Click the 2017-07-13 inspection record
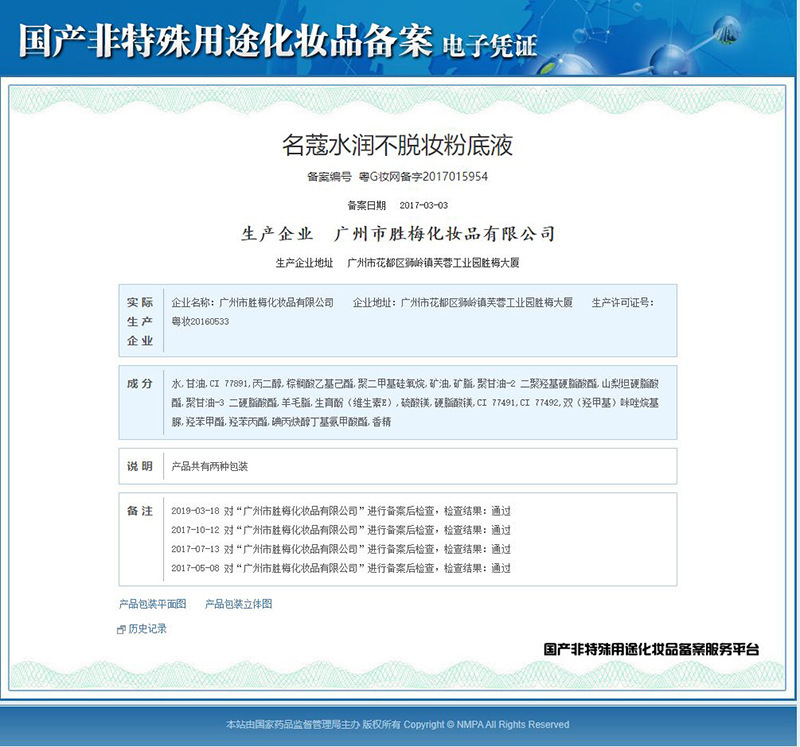800x747 pixels. pyautogui.click(x=341, y=549)
